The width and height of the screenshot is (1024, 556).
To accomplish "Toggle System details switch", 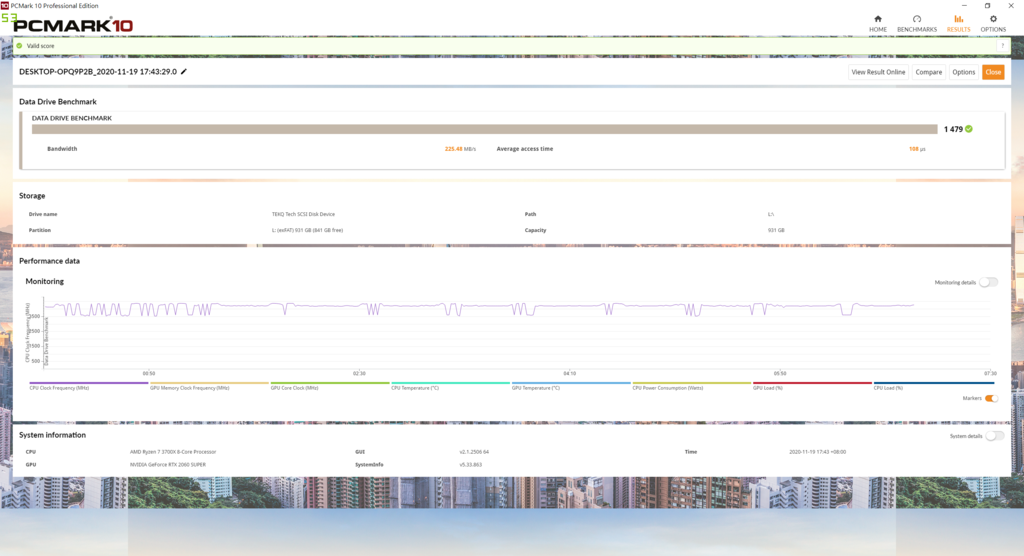I will (x=995, y=436).
